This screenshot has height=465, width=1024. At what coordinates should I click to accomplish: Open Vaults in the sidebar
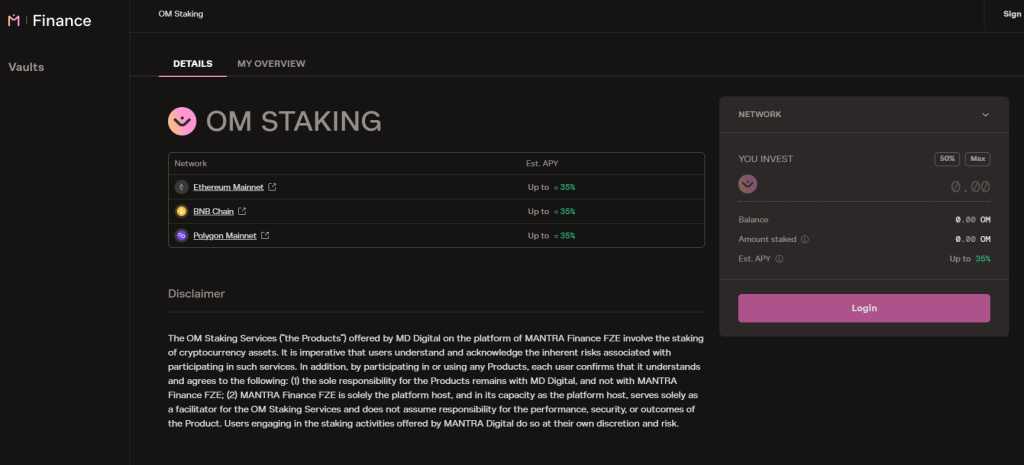pos(26,67)
